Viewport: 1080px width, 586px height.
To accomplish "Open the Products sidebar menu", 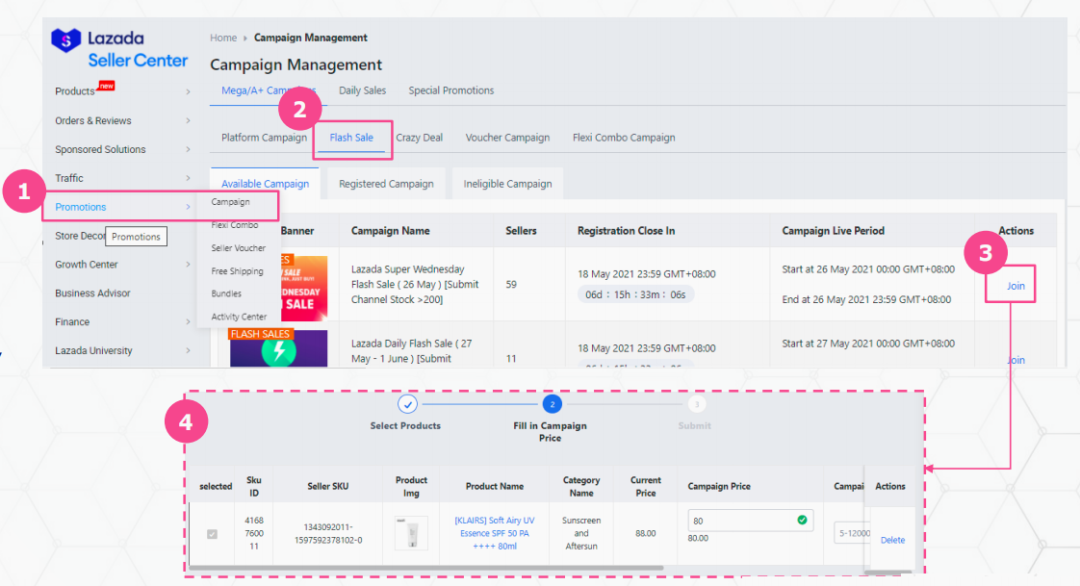I will point(74,91).
